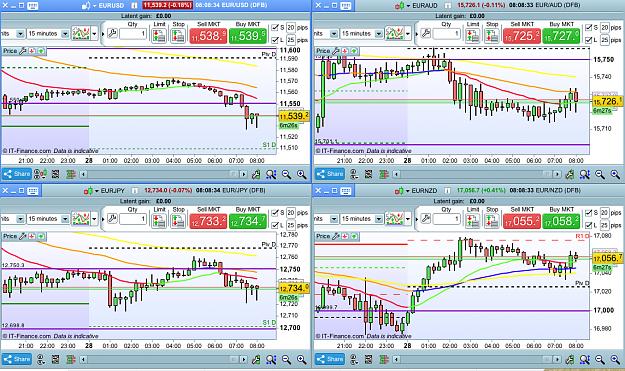Open the Limit order icon in EURAUD window
Image resolution: width=625 pixels, height=371 pixels.
pos(472,35)
